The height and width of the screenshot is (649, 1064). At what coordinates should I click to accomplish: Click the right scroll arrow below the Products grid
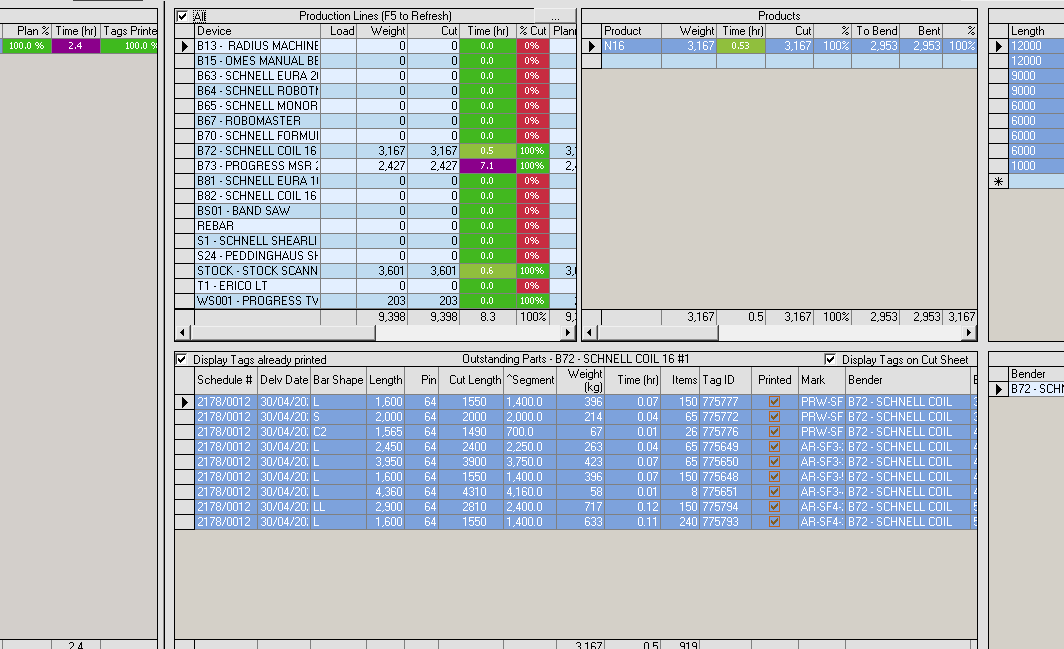(968, 332)
